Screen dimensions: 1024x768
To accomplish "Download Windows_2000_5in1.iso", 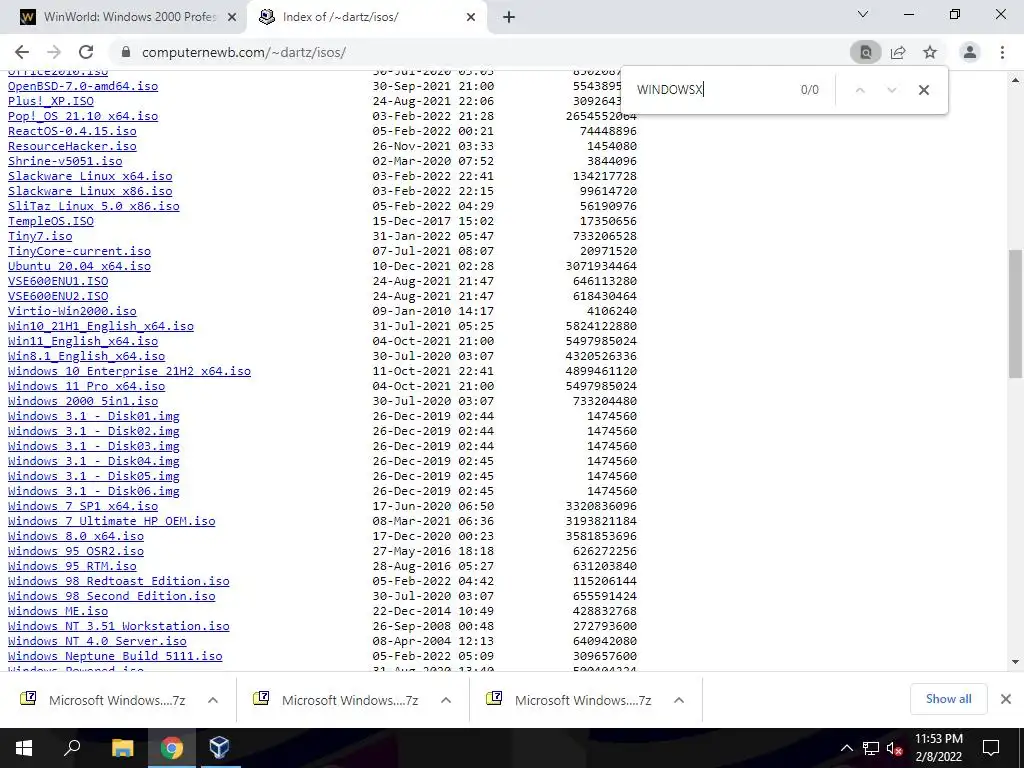I will (83, 401).
